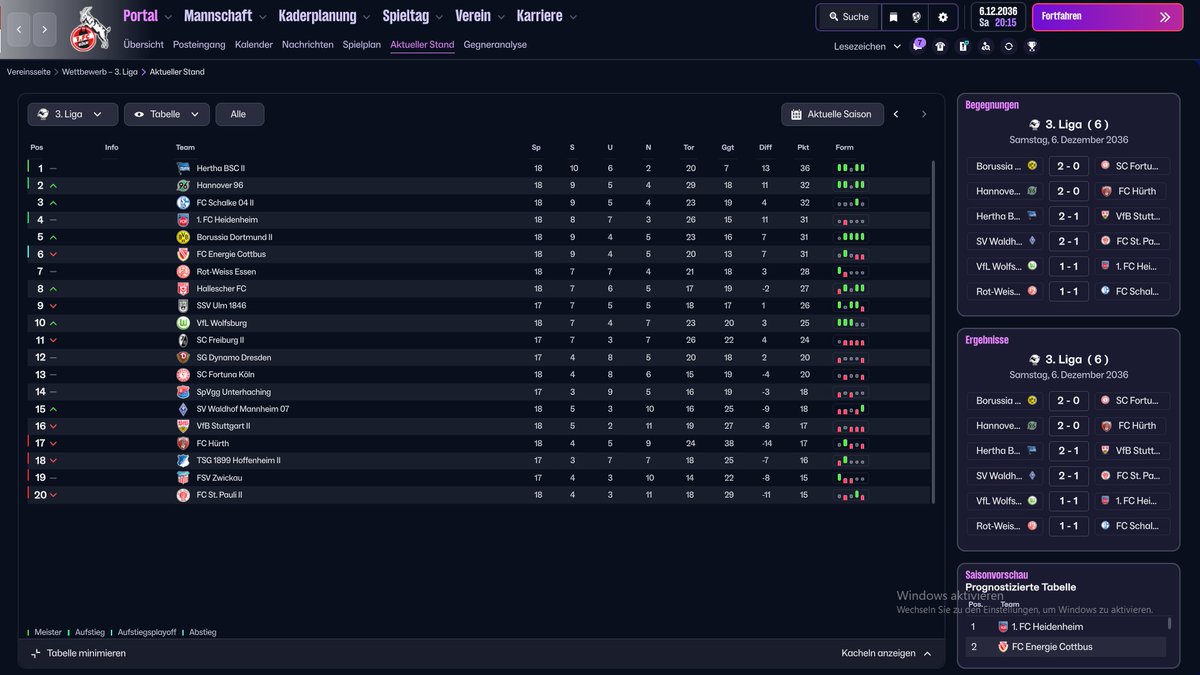The height and width of the screenshot is (675, 1200).
Task: Expand the Verein menu chevron
Action: click(x=500, y=17)
